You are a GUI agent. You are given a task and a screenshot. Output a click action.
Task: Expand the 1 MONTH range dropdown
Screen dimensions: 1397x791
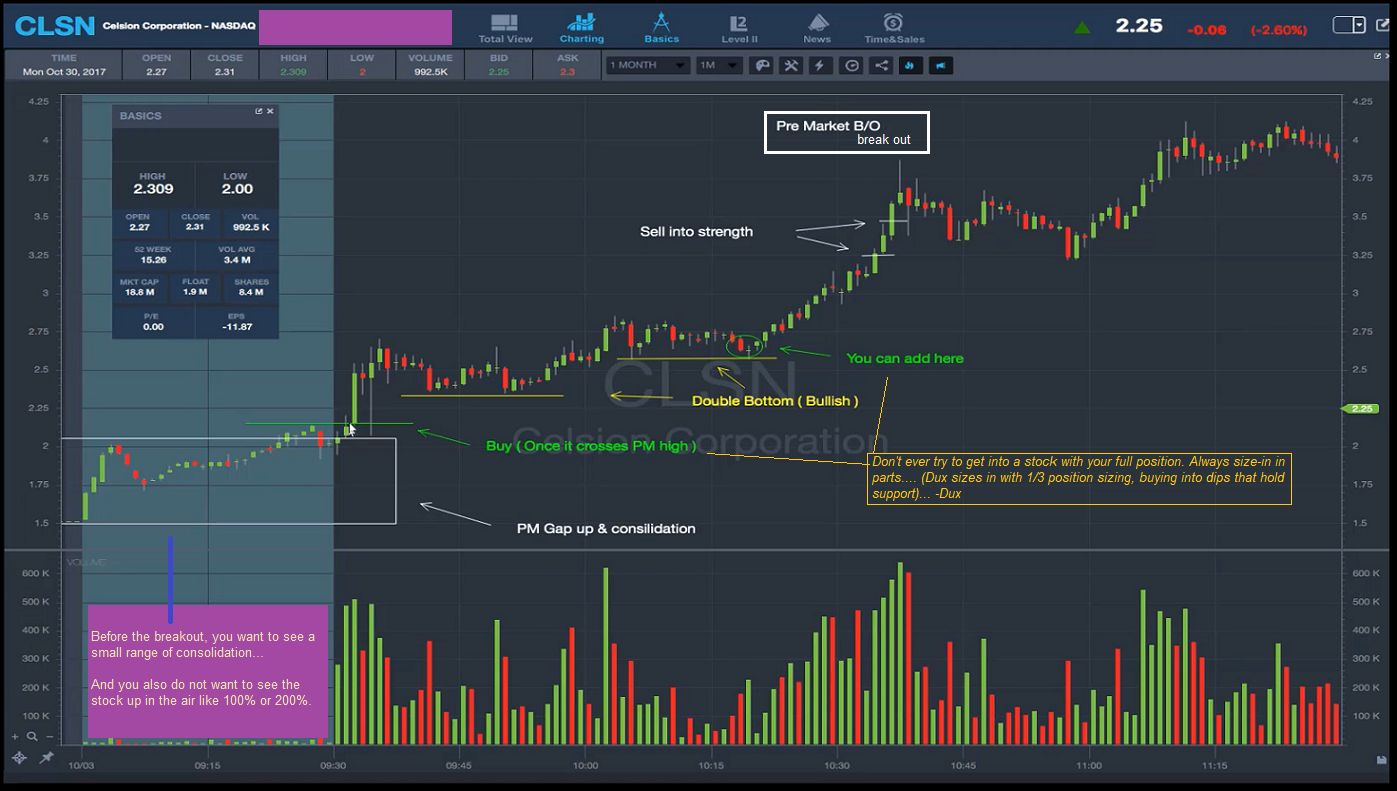pyautogui.click(x=648, y=65)
